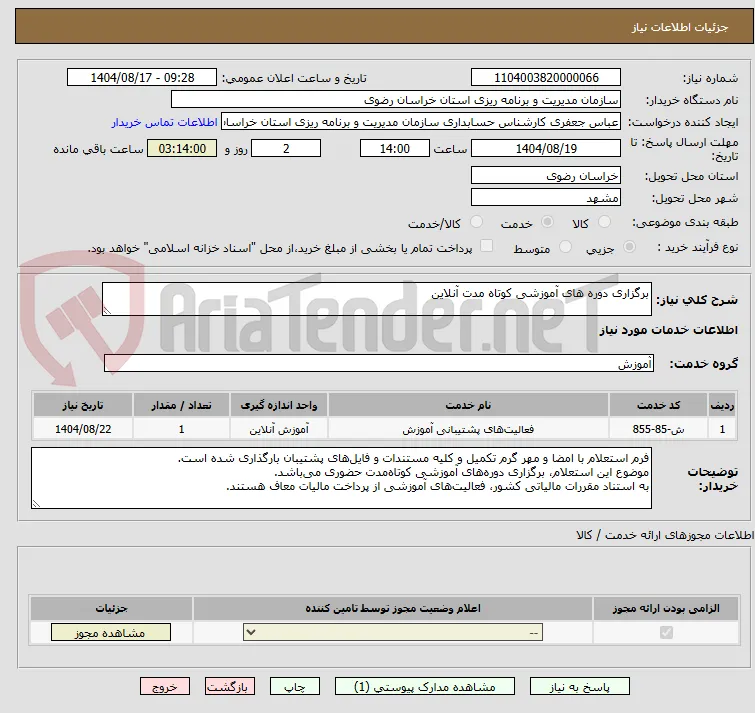This screenshot has width=755, height=713.
Task: Click the خروج exit button
Action: pos(165,687)
